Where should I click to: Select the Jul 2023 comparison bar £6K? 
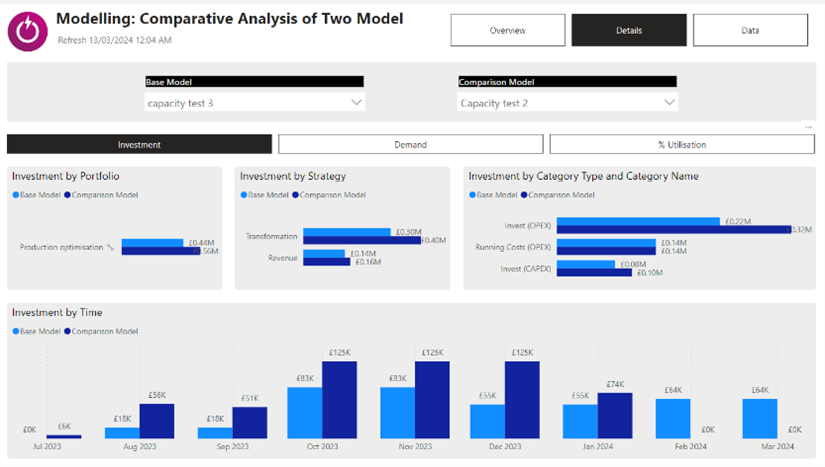click(64, 436)
